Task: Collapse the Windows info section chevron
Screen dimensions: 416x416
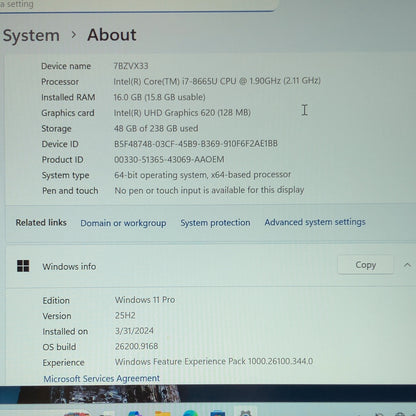Action: tap(407, 265)
